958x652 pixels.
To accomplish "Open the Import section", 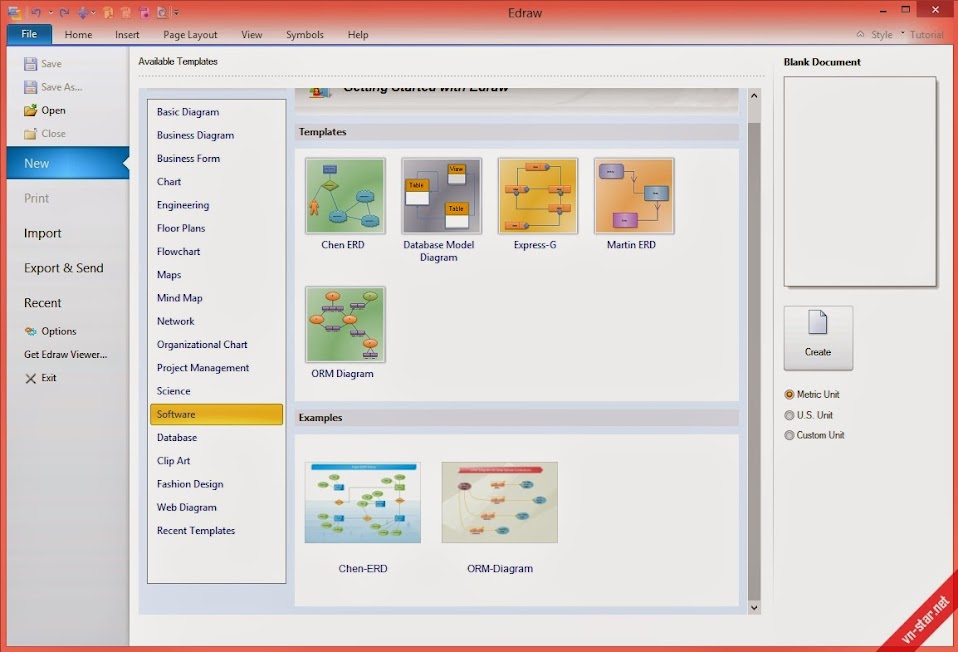I will point(43,233).
